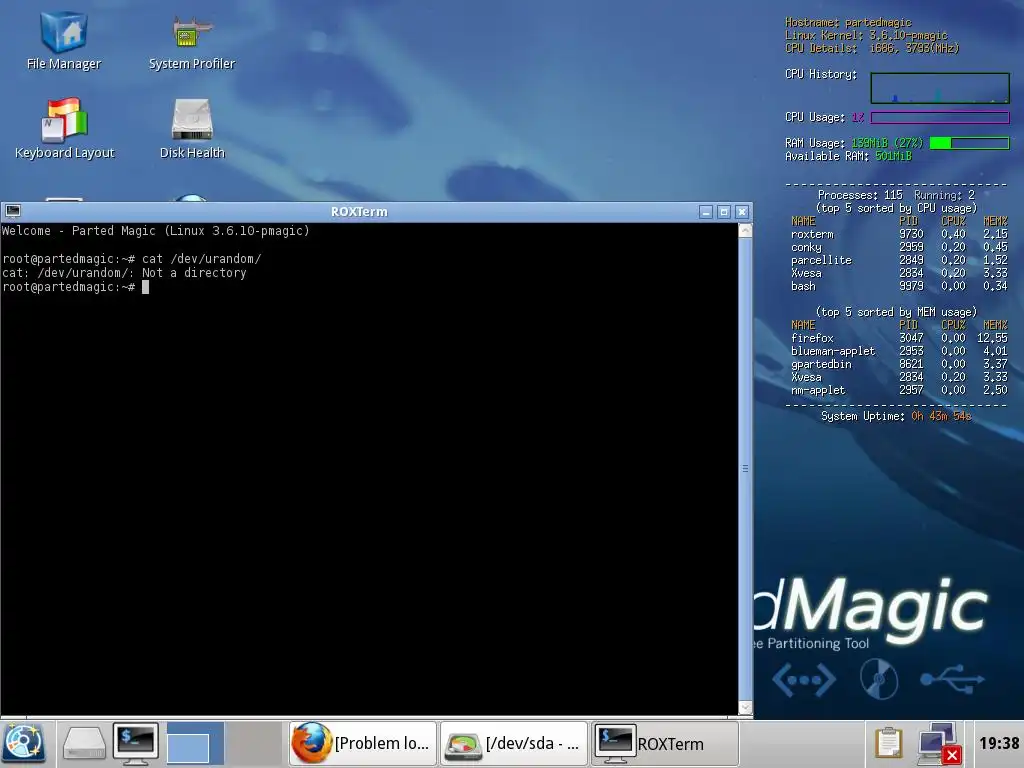The image size is (1024, 768).
Task: Click the Hostname: partedmagic text
Action: [848, 22]
